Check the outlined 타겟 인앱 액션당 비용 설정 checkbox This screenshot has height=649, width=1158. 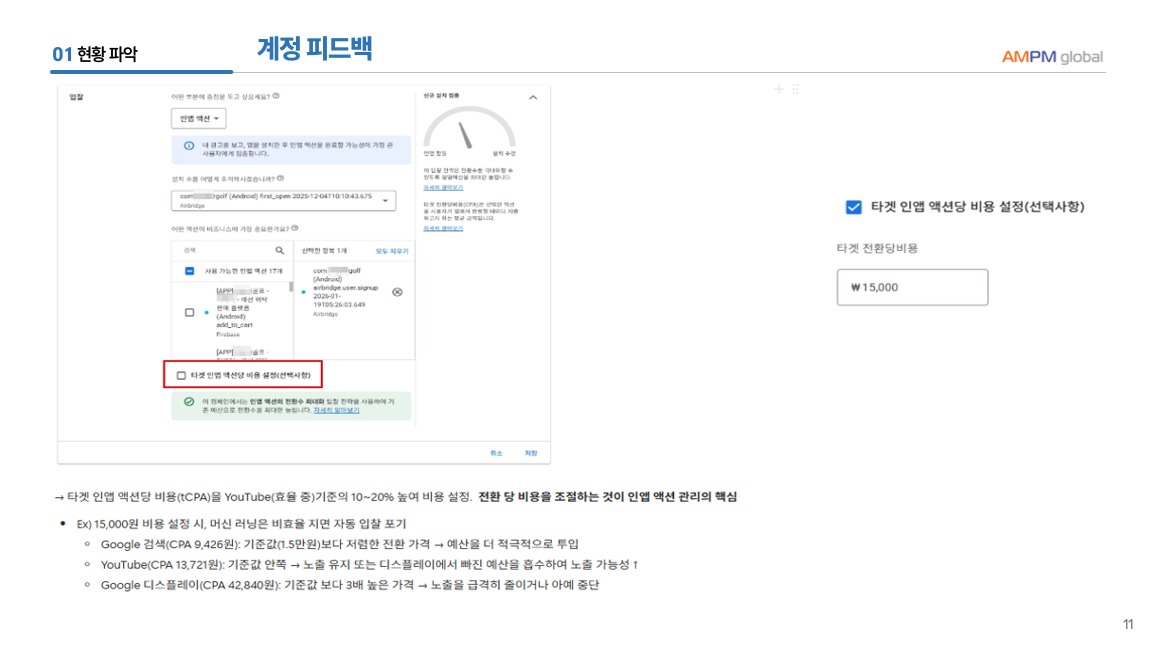click(181, 376)
